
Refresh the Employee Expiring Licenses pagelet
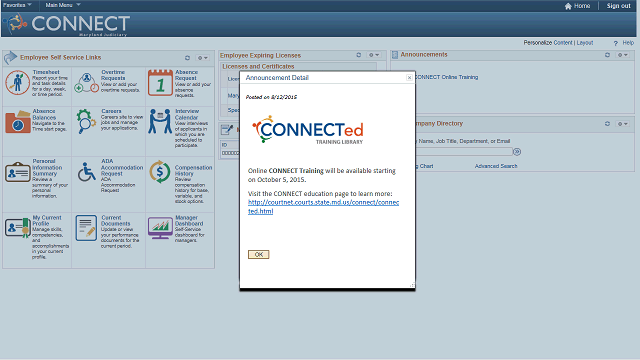tap(359, 55)
